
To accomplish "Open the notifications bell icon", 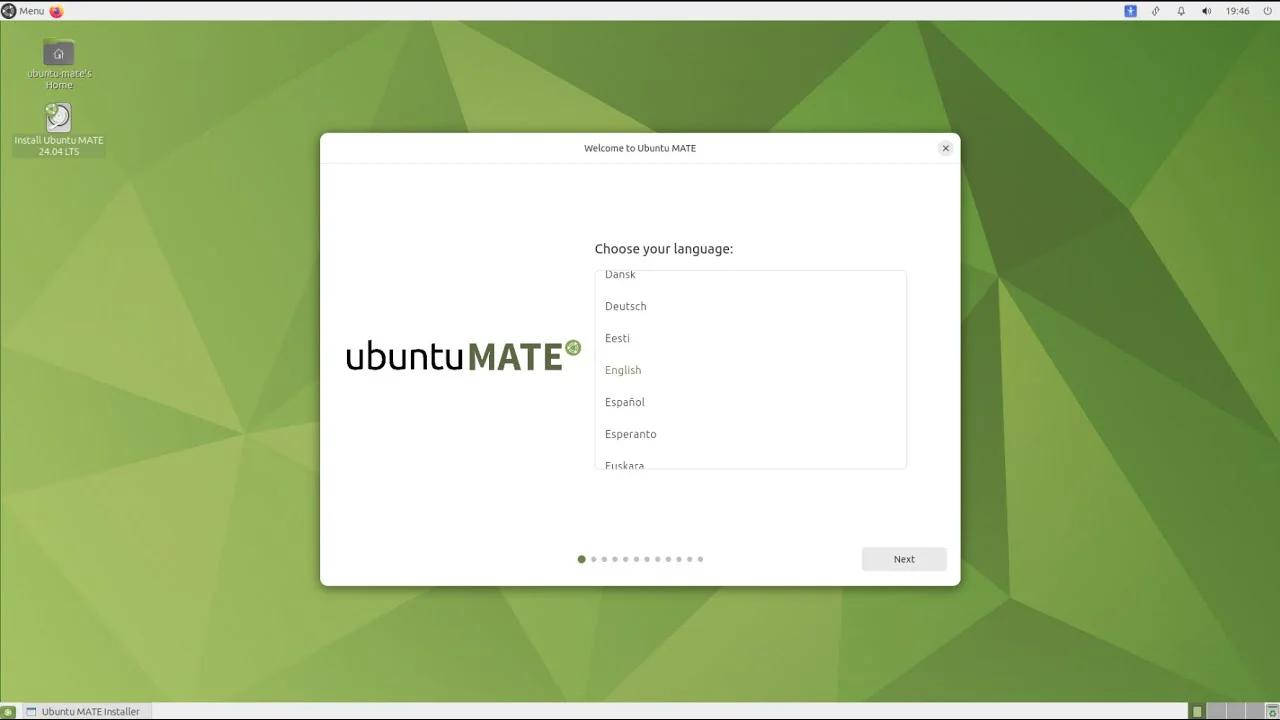I will pos(1180,10).
